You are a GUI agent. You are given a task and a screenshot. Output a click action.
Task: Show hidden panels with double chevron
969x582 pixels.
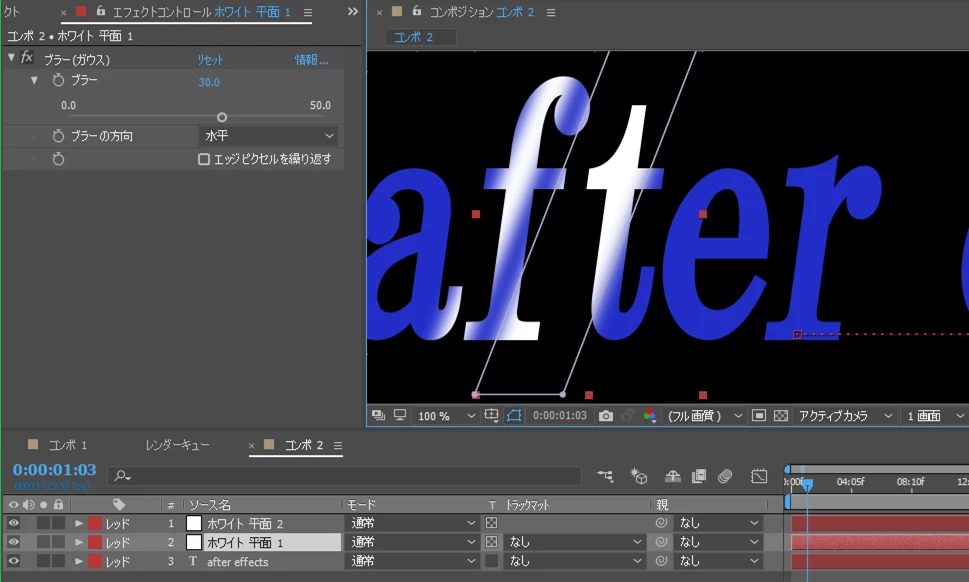pyautogui.click(x=353, y=11)
